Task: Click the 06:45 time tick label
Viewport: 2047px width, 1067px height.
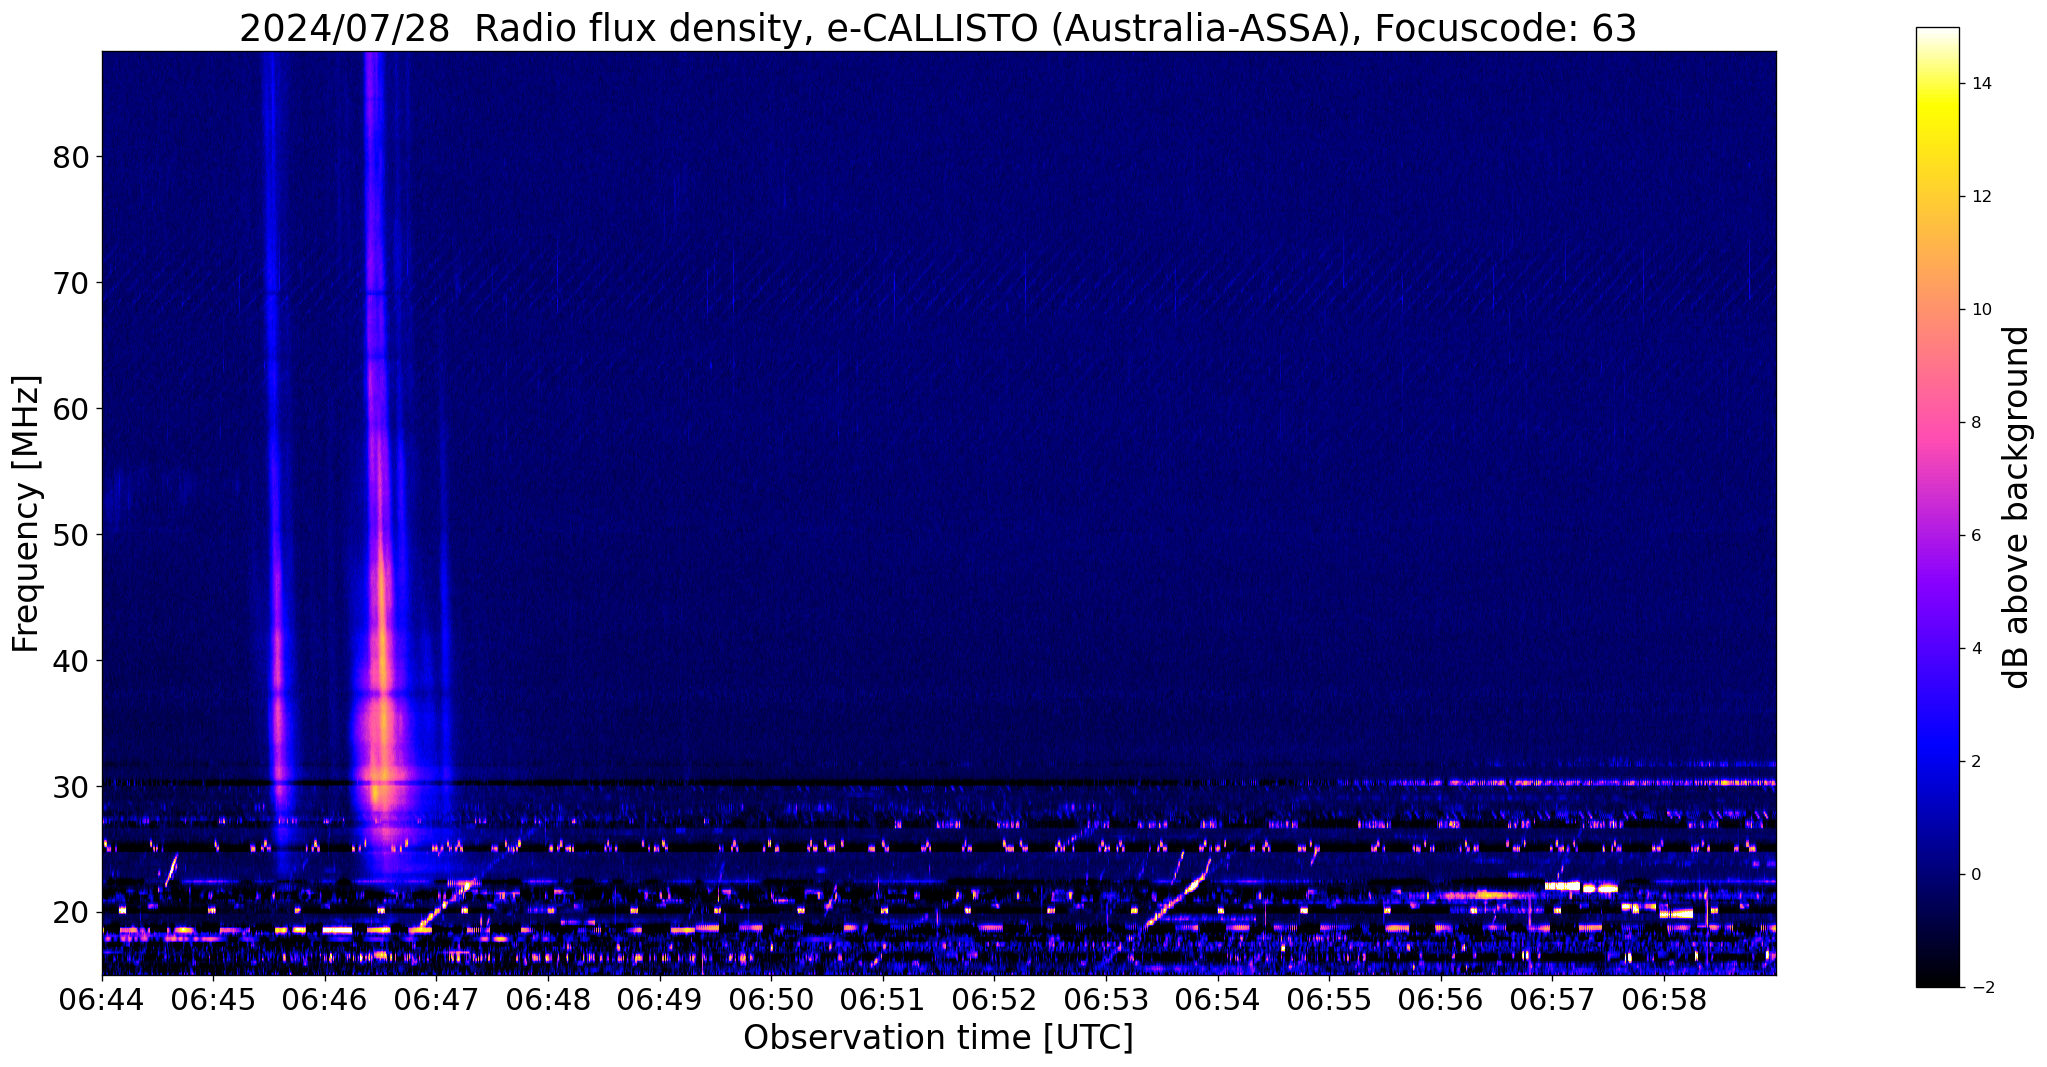Action: [x=213, y=999]
